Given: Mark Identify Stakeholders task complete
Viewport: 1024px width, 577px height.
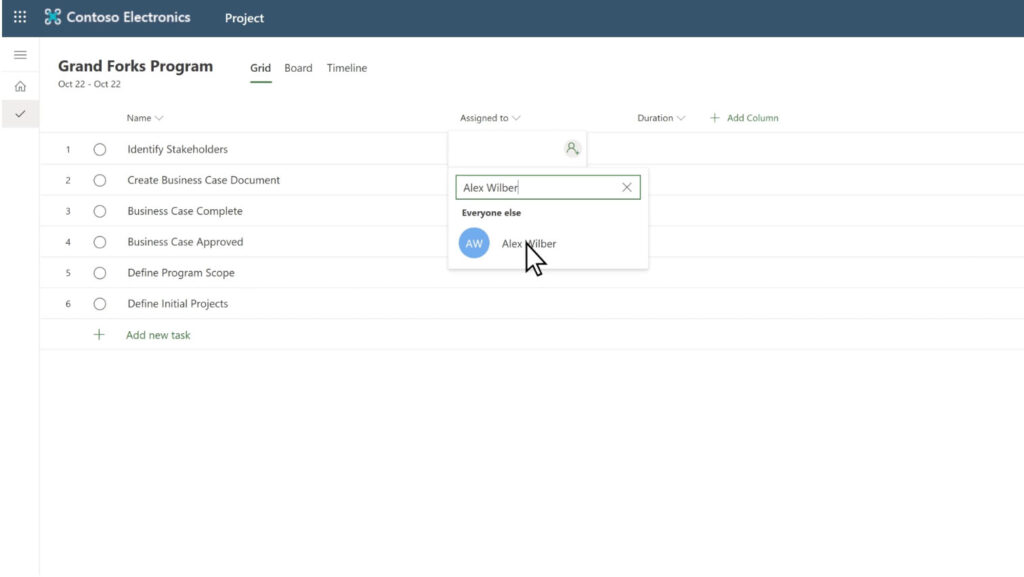Looking at the screenshot, I should (99, 148).
